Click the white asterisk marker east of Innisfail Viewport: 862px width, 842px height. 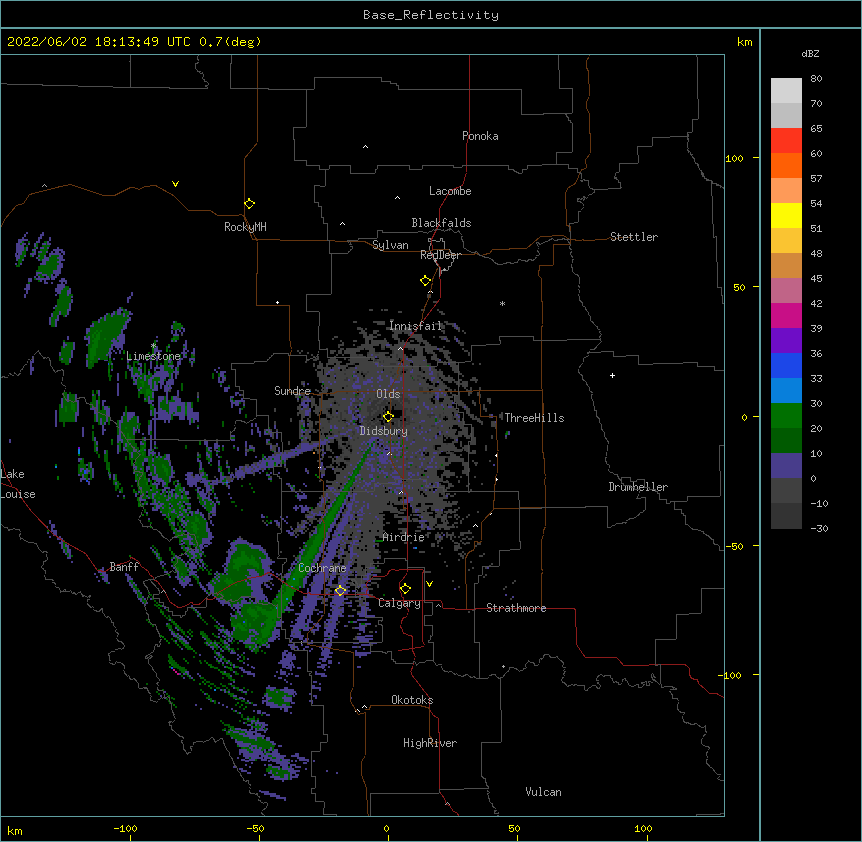502,303
